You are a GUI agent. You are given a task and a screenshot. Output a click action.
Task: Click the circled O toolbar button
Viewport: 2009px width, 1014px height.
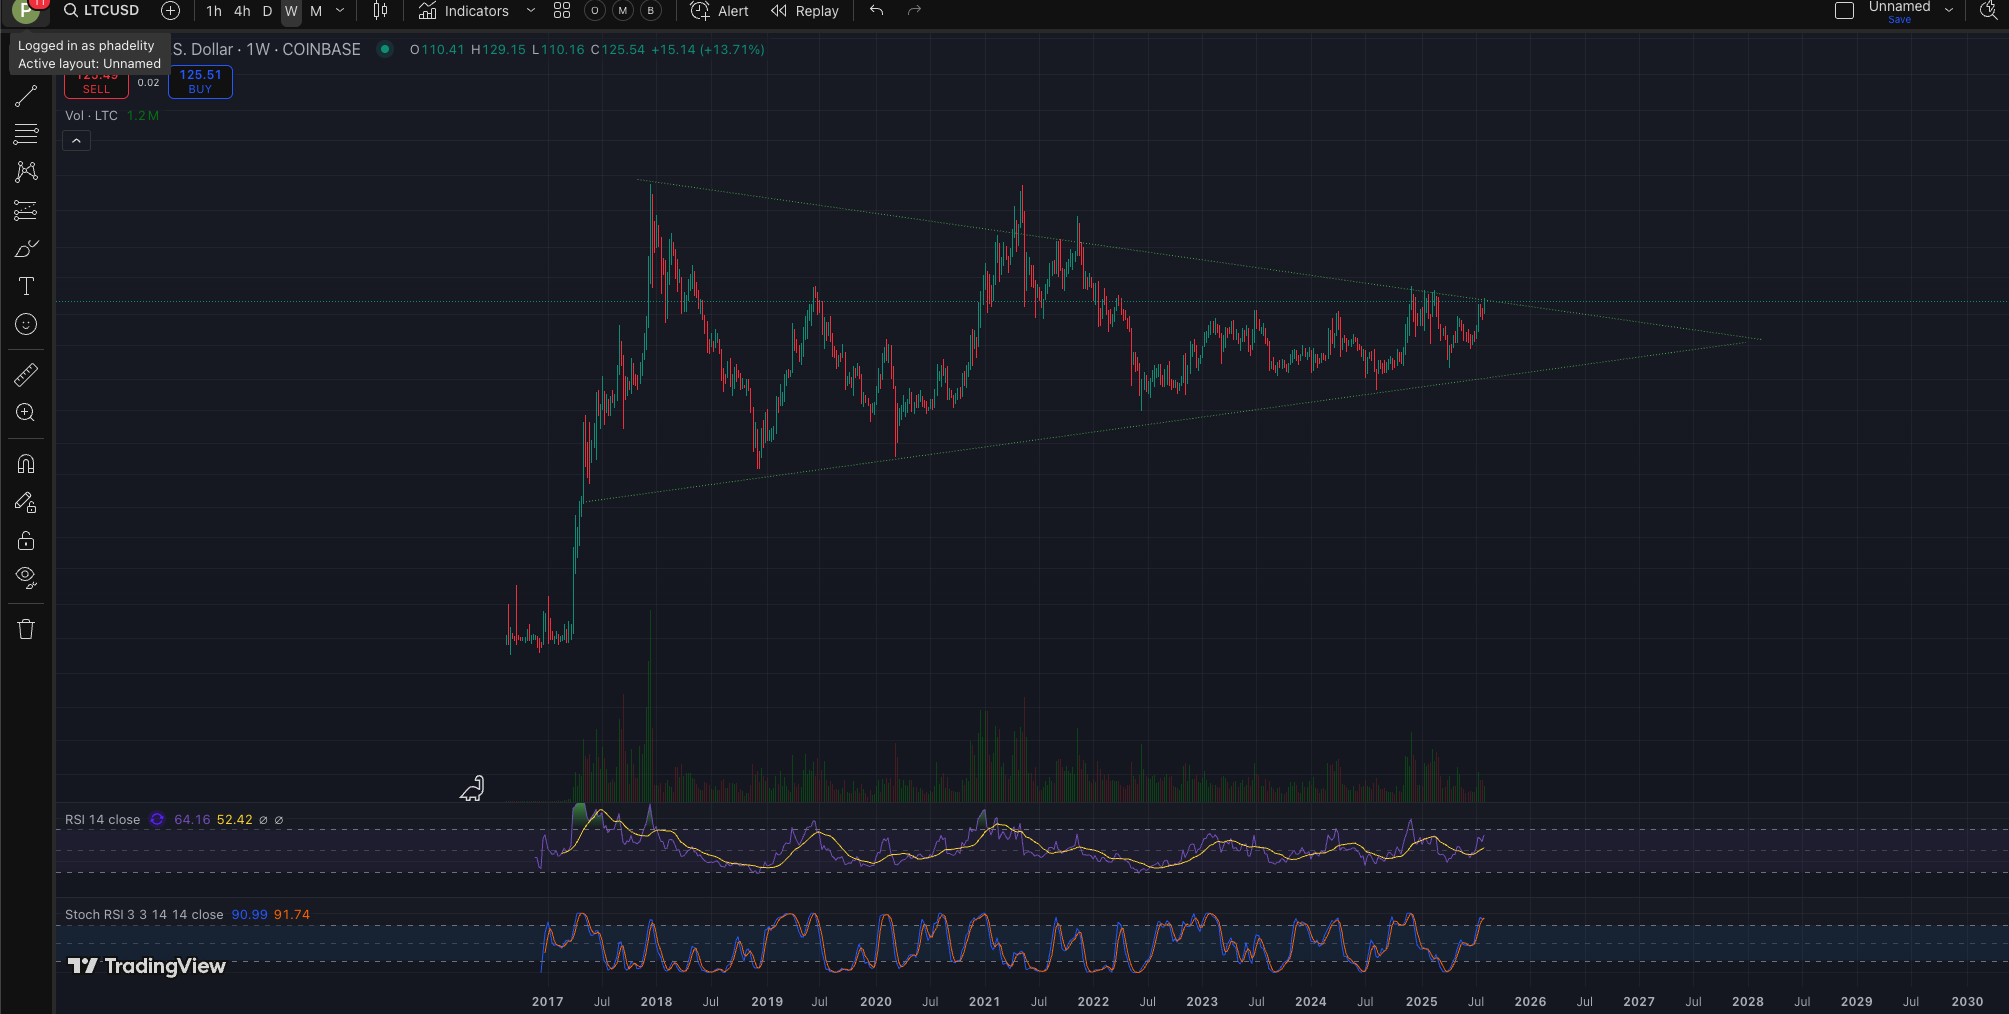pos(595,11)
